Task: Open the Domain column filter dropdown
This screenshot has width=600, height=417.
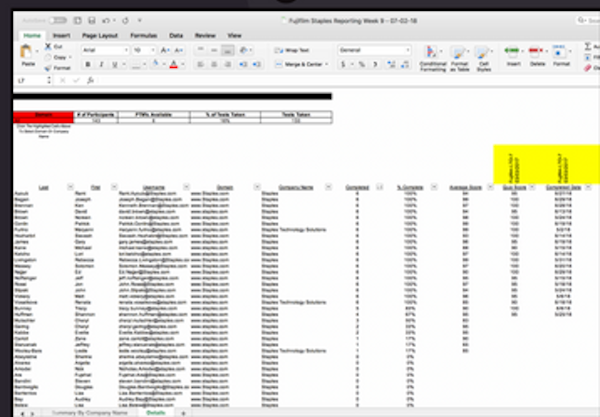Action: click(257, 187)
